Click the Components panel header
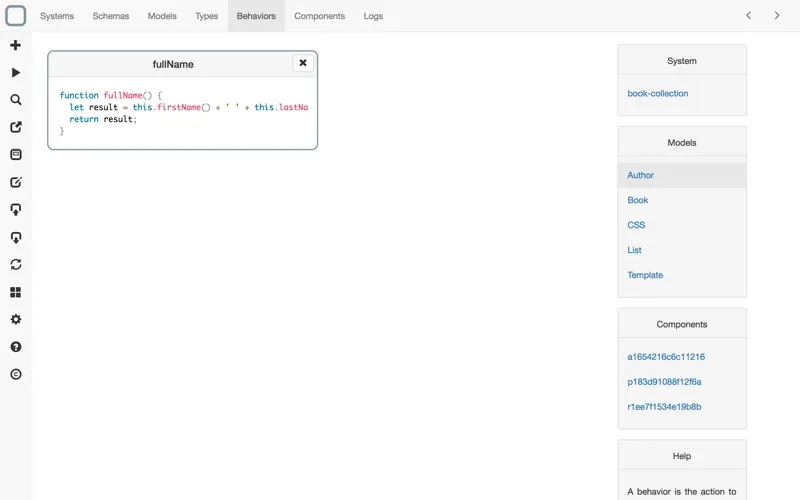Image resolution: width=800 pixels, height=500 pixels. [682, 324]
